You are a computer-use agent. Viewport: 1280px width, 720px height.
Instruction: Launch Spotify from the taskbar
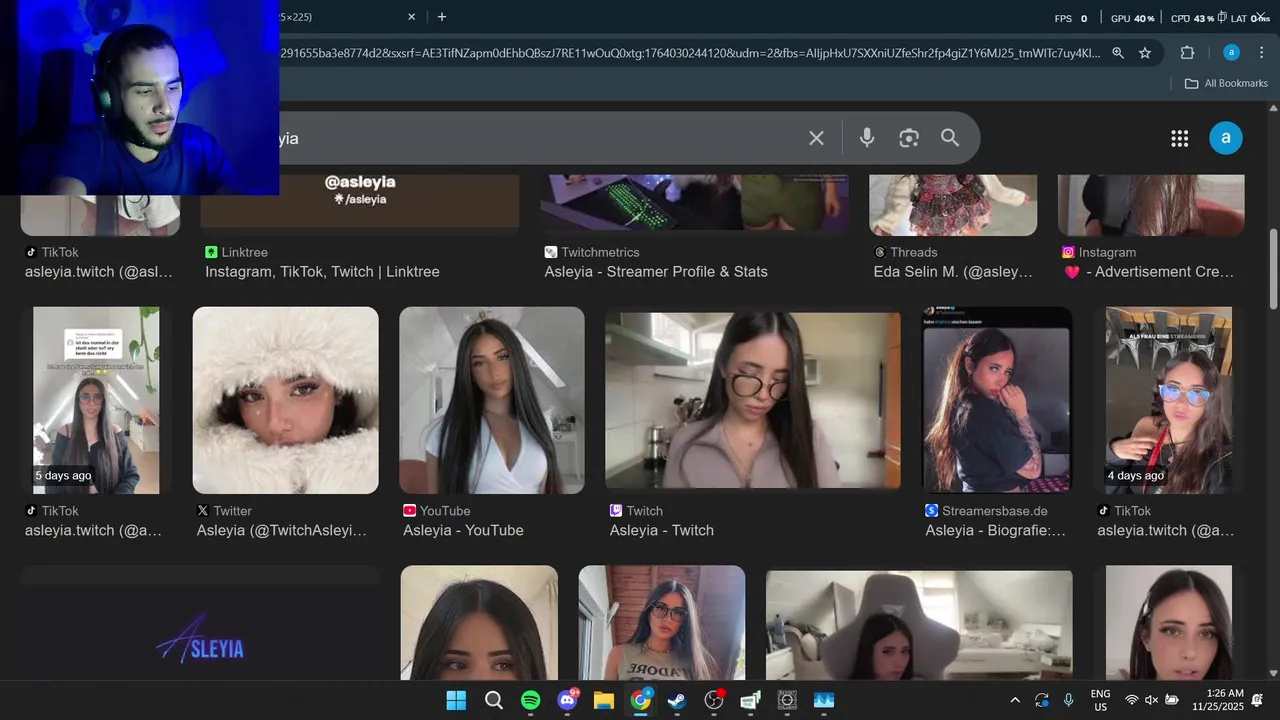531,700
